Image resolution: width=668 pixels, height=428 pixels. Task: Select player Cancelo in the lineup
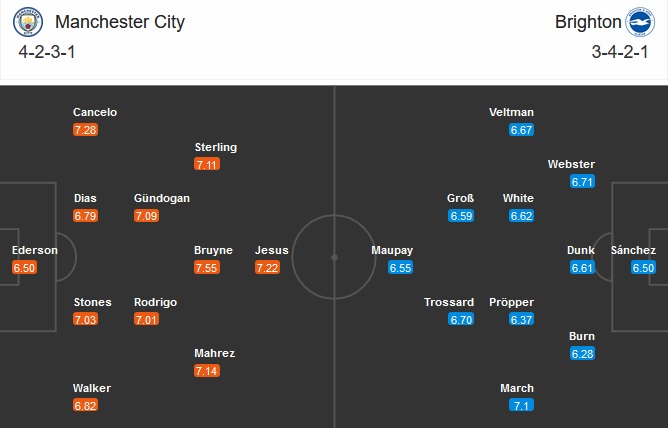(x=92, y=112)
